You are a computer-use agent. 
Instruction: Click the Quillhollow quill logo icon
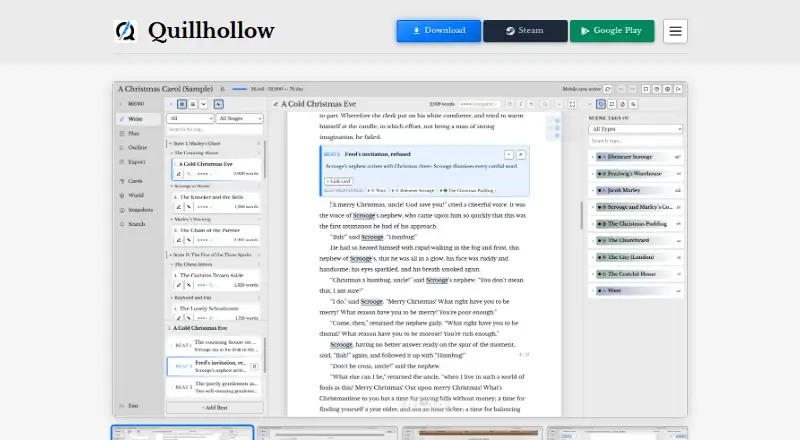126,31
